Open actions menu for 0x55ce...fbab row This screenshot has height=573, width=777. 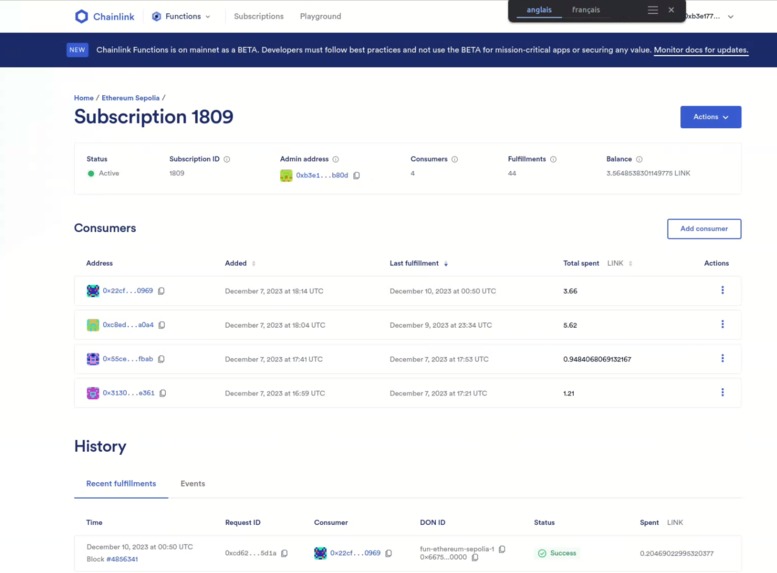pyautogui.click(x=722, y=358)
